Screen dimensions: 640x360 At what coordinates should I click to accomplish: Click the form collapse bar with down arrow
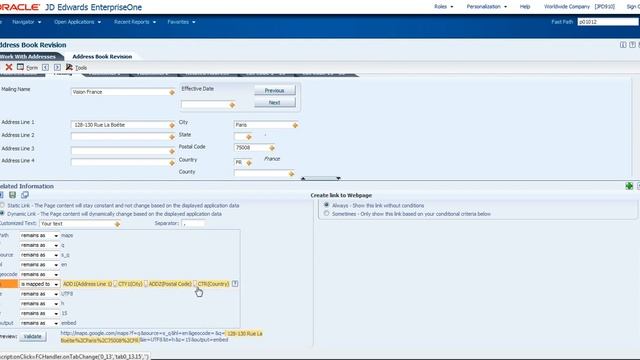(x=320, y=178)
